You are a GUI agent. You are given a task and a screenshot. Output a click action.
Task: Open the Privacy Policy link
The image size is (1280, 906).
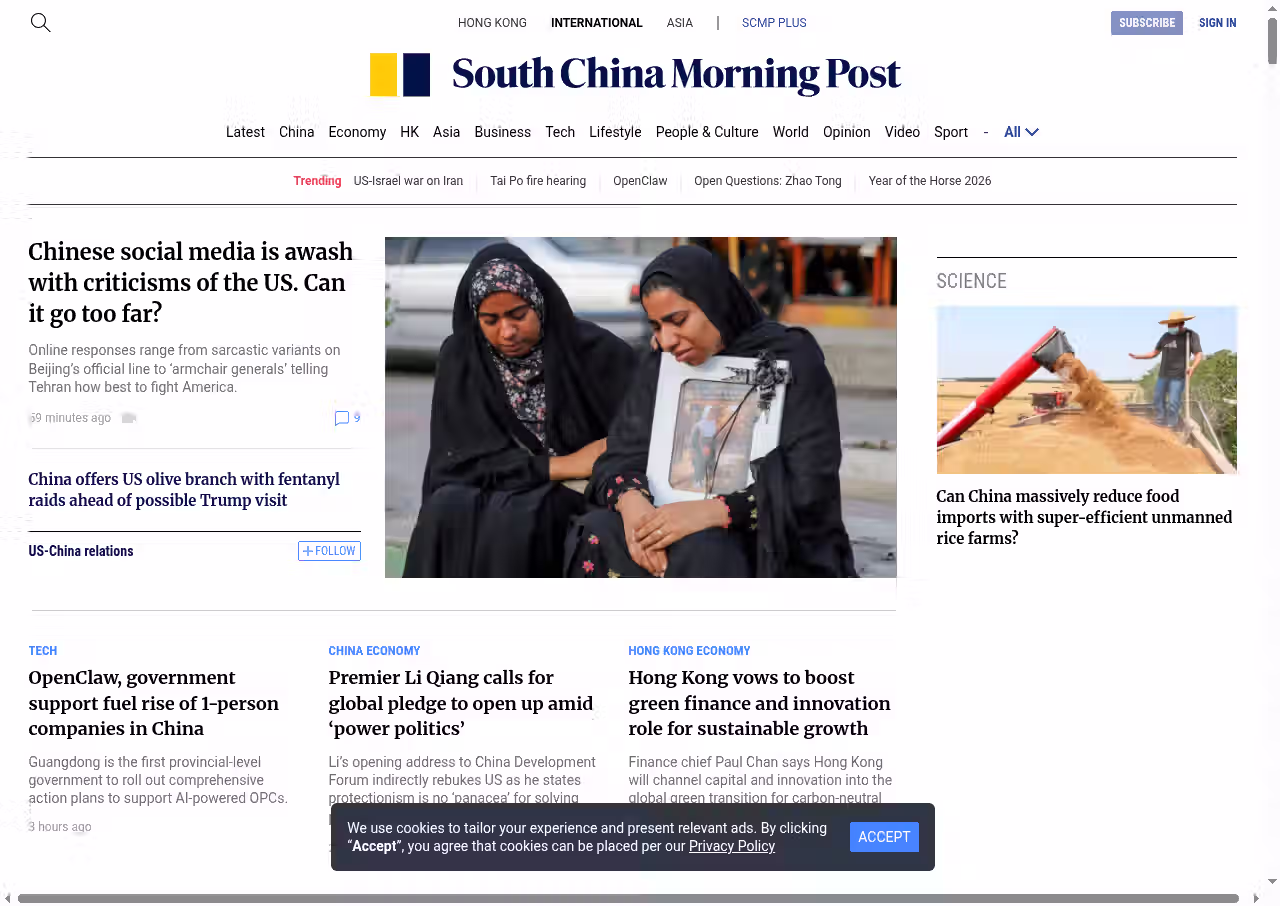coord(731,846)
